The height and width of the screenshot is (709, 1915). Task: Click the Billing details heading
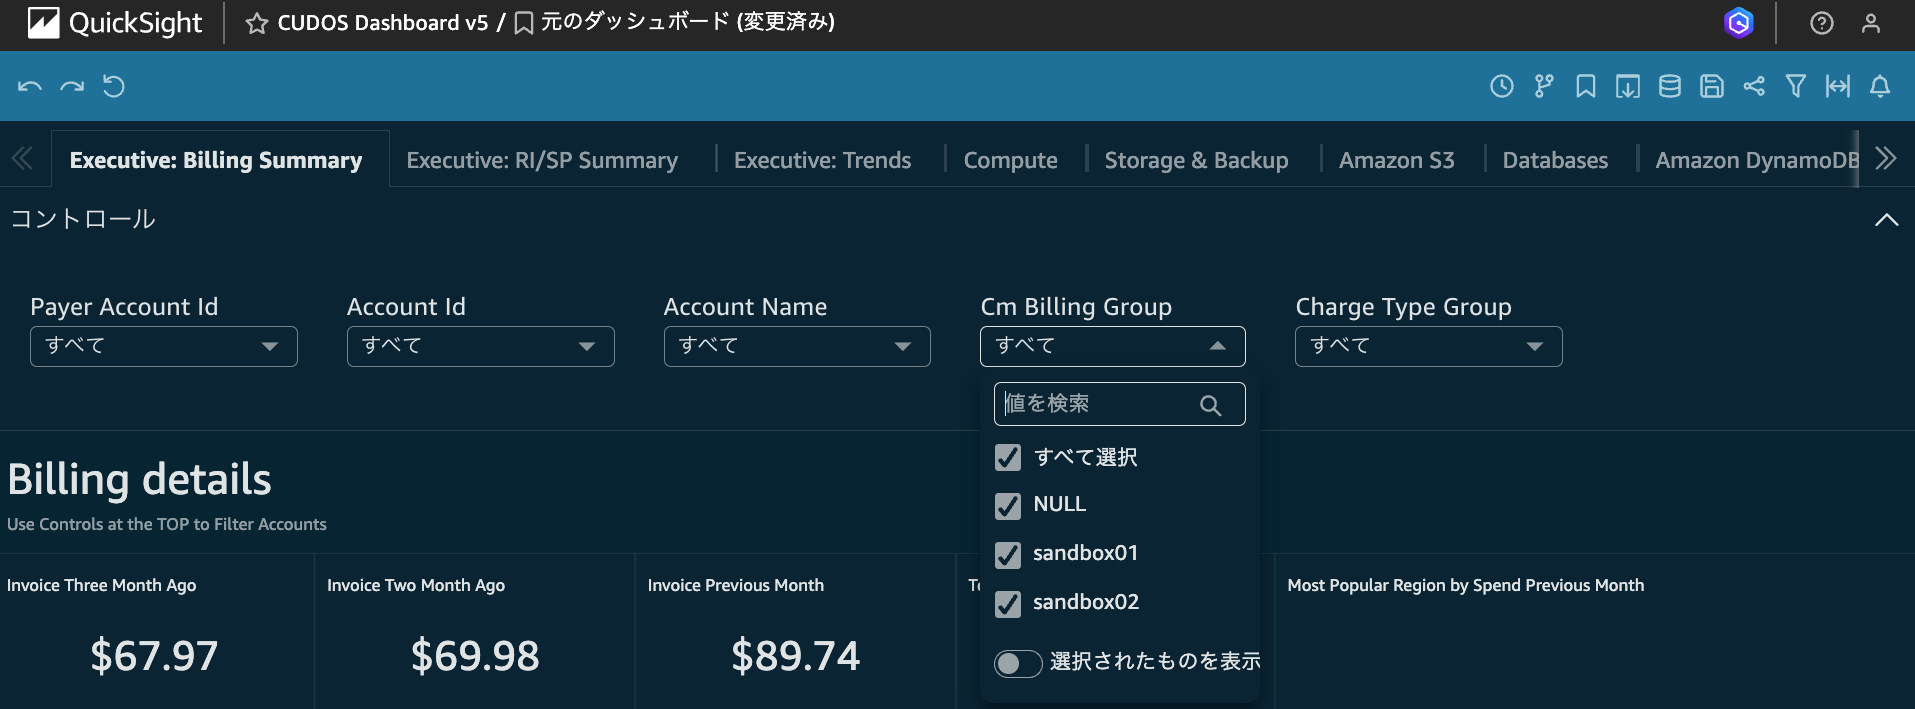point(140,480)
